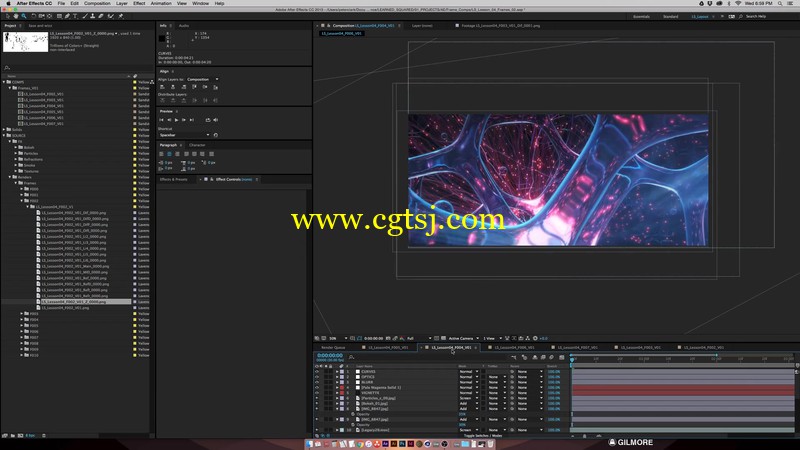Image resolution: width=800 pixels, height=450 pixels.
Task: Hide the Pale Magenta Solid 1 layer
Action: point(317,387)
